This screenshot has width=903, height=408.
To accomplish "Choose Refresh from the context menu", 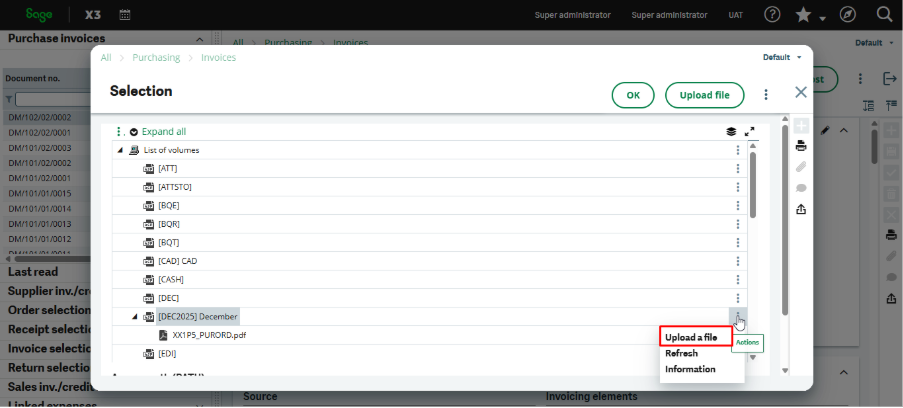I will point(681,353).
